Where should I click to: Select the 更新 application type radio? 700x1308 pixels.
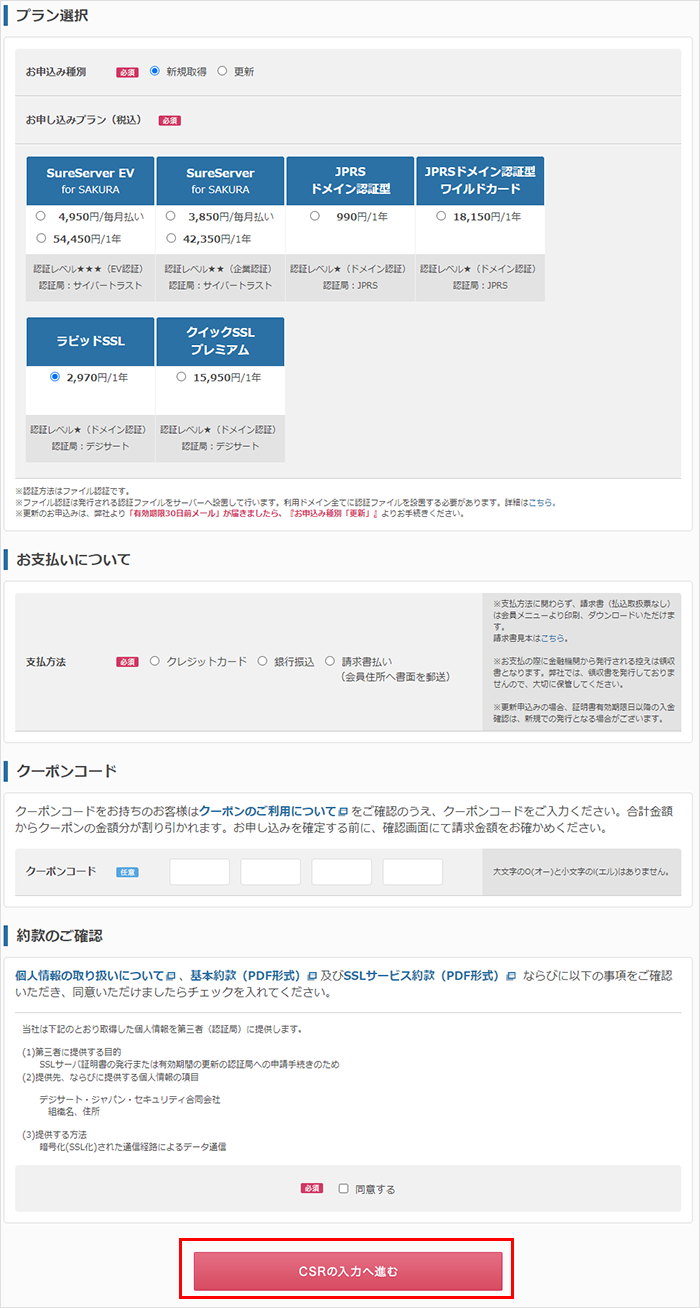[x=223, y=71]
